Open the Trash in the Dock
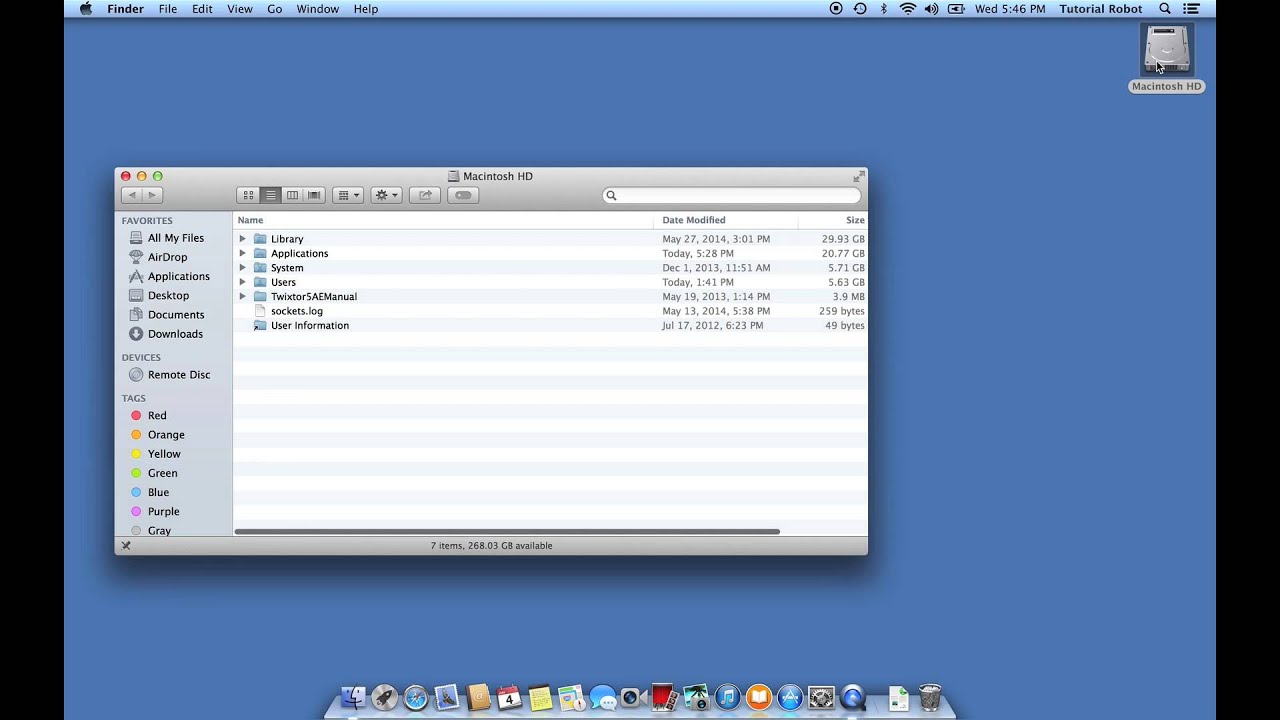 (x=930, y=697)
